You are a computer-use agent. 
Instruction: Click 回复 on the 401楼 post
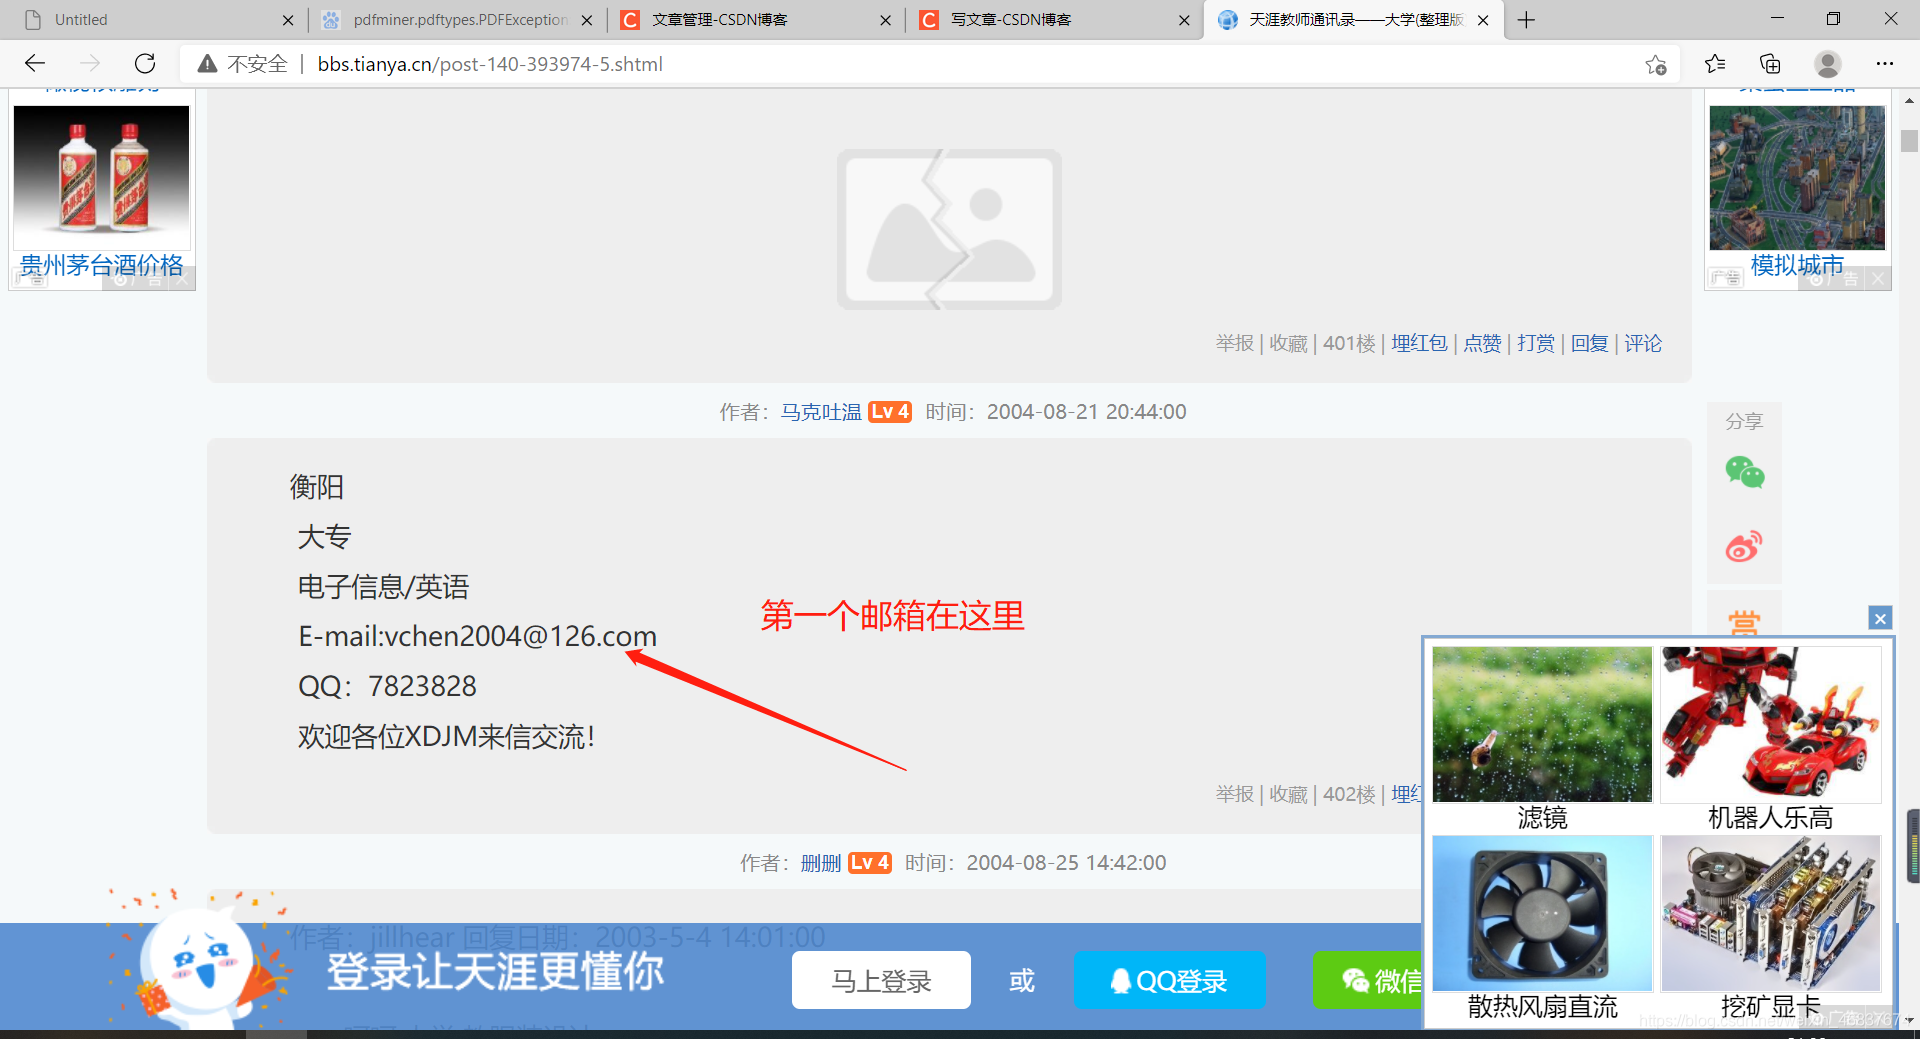coord(1590,343)
